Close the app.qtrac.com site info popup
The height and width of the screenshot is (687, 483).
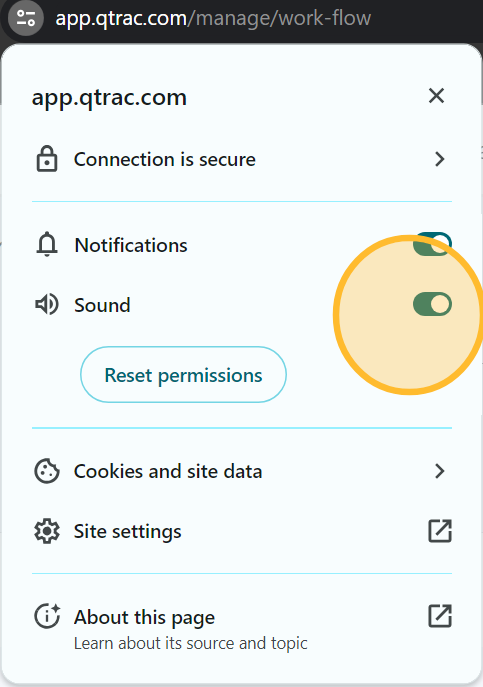(x=437, y=96)
